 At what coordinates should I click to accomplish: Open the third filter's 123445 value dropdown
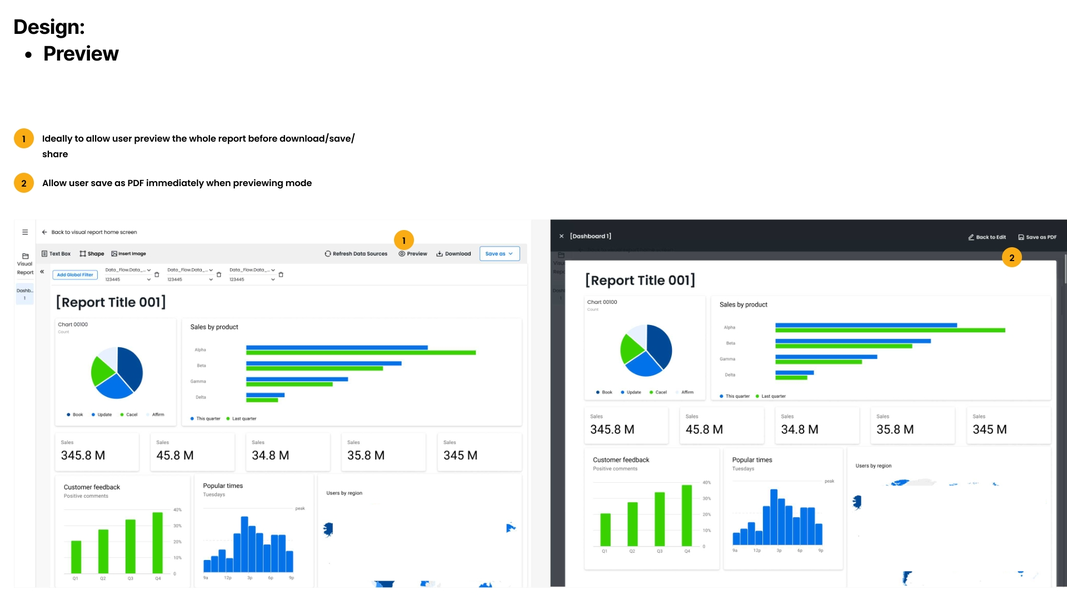pyautogui.click(x=252, y=280)
